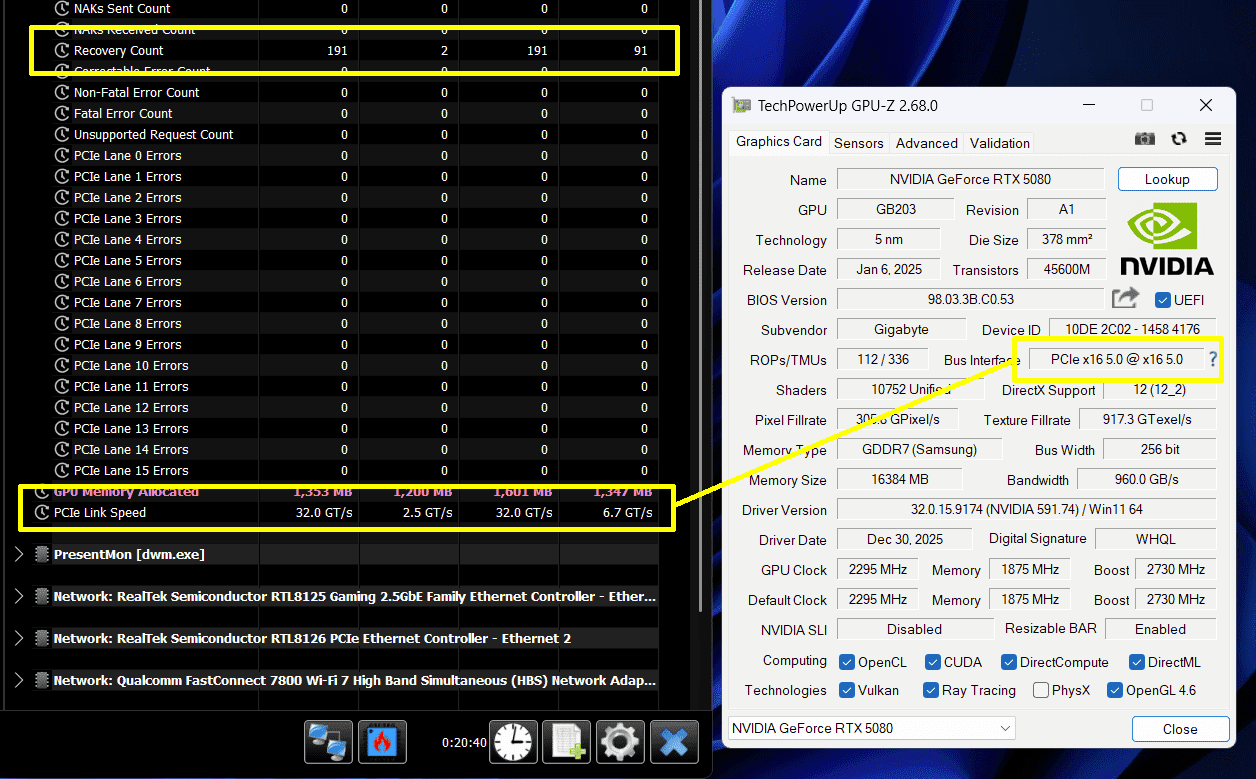The width and height of the screenshot is (1256, 779).
Task: Click the Boost clock 2730 MHz in GPU Clock row
Action: (1176, 569)
